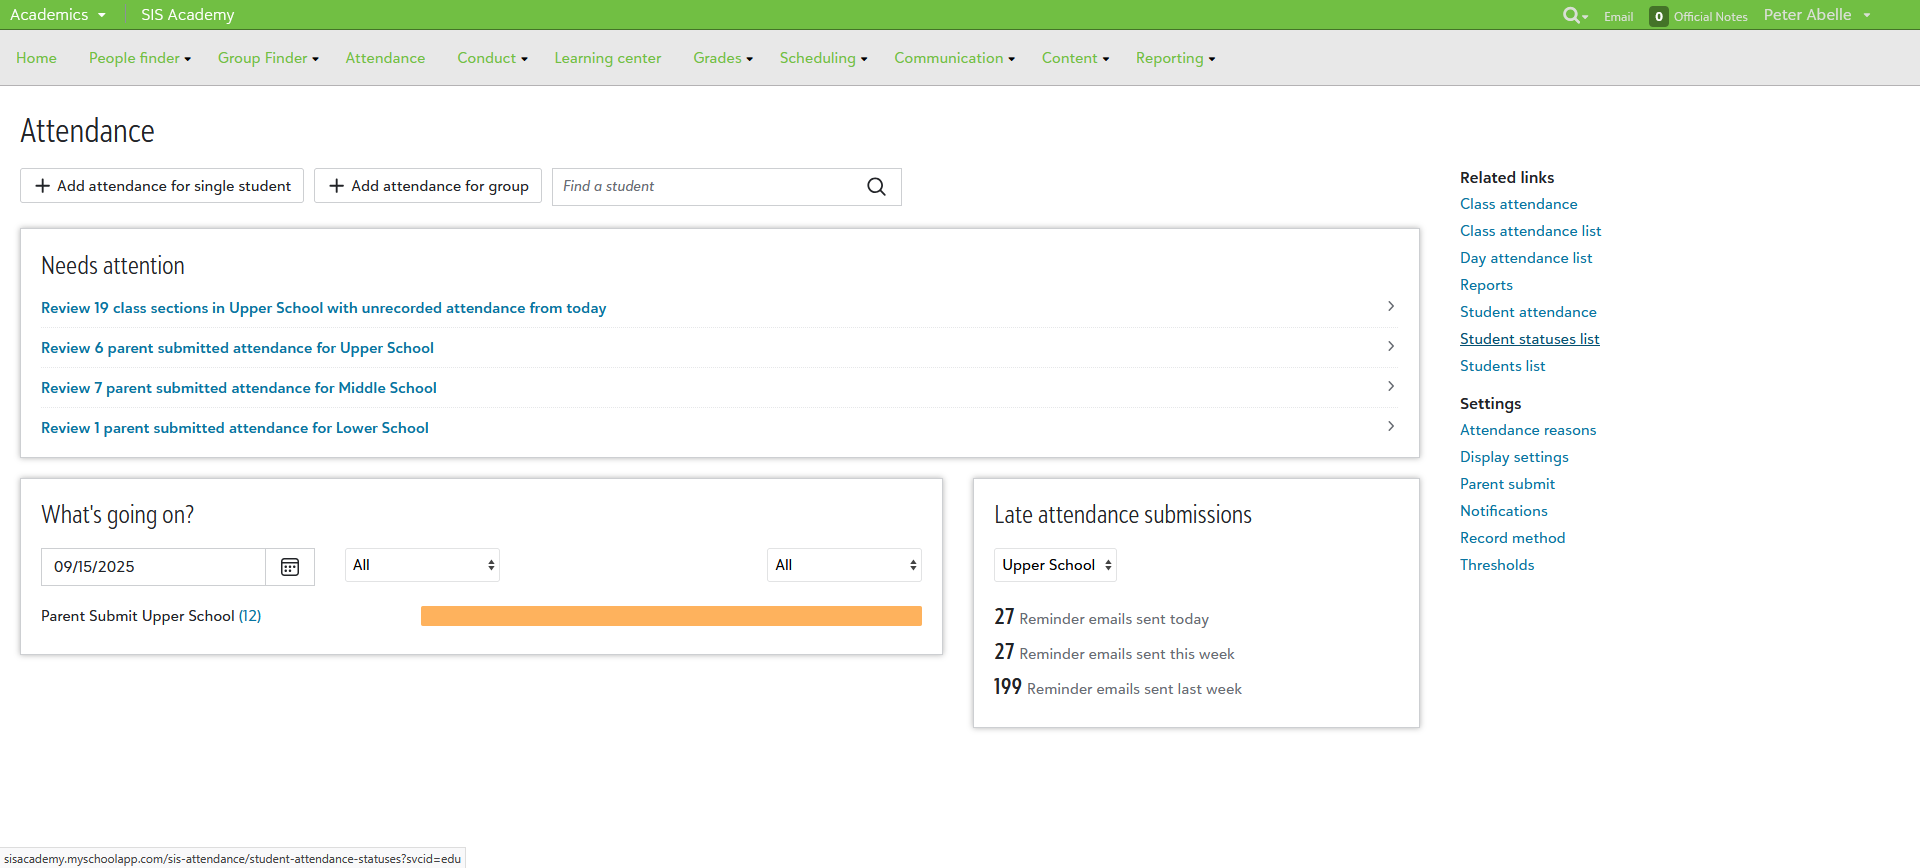This screenshot has height=868, width=1920.
Task: Click the orange Parent Submit bar
Action: pyautogui.click(x=671, y=616)
